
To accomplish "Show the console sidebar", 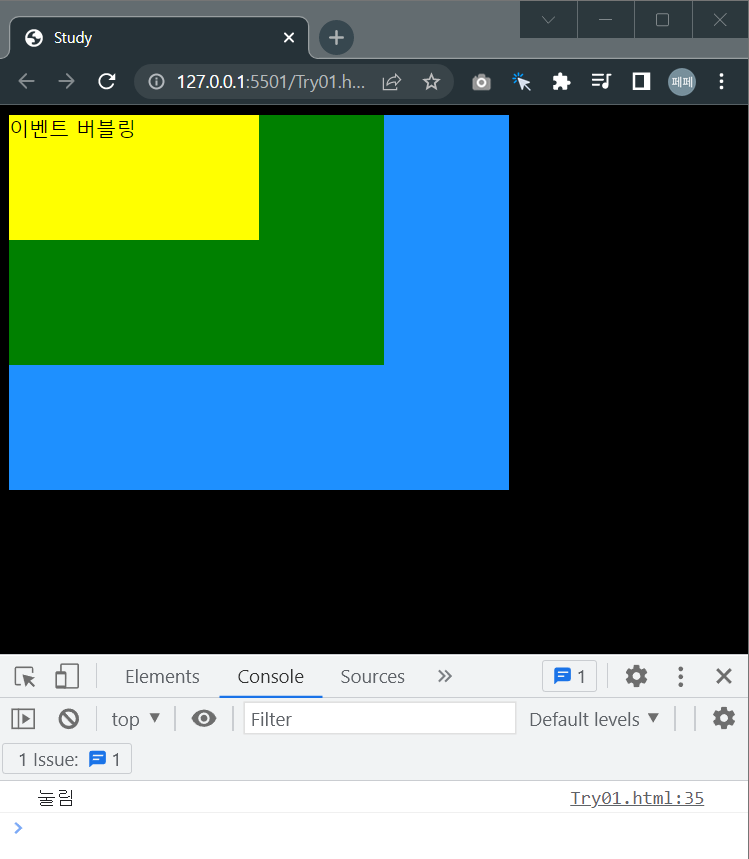I will 23,719.
